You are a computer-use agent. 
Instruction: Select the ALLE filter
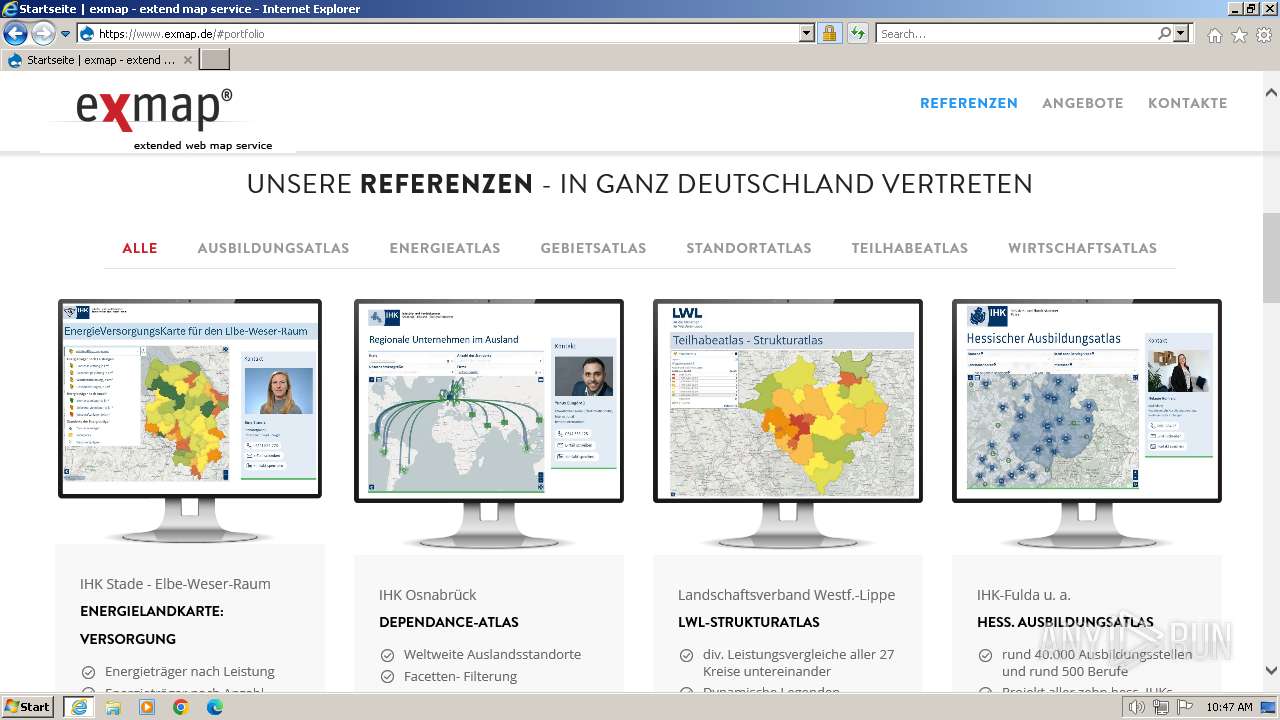140,248
